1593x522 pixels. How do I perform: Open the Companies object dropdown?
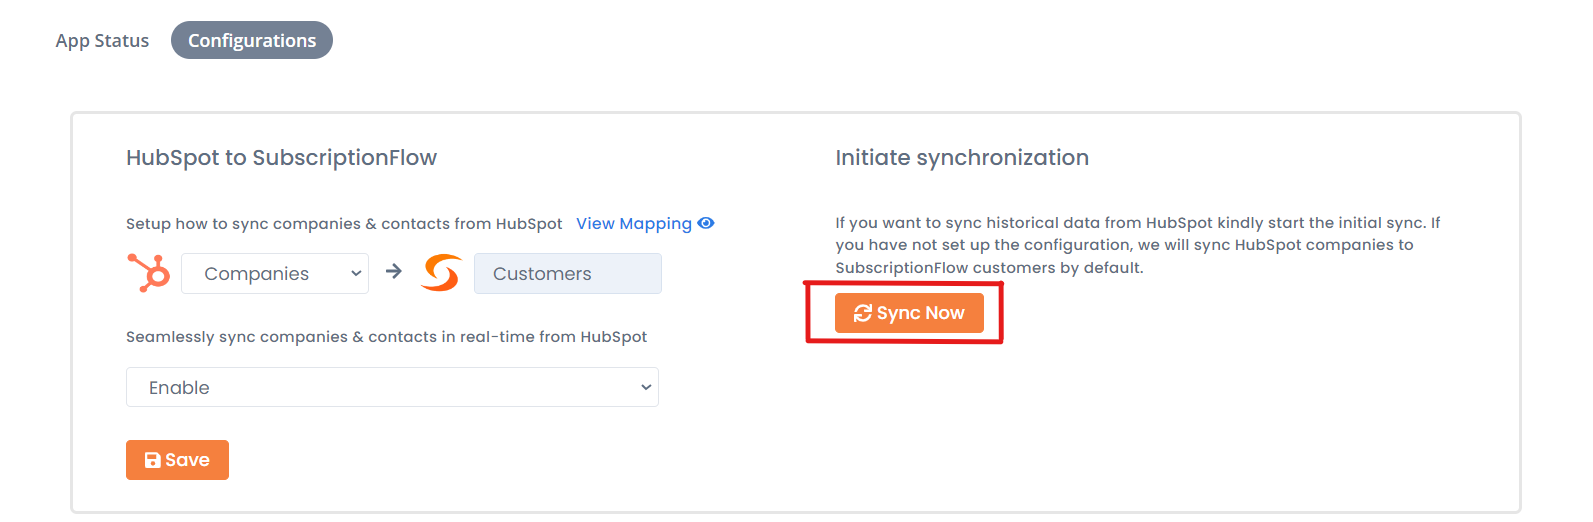tap(275, 273)
